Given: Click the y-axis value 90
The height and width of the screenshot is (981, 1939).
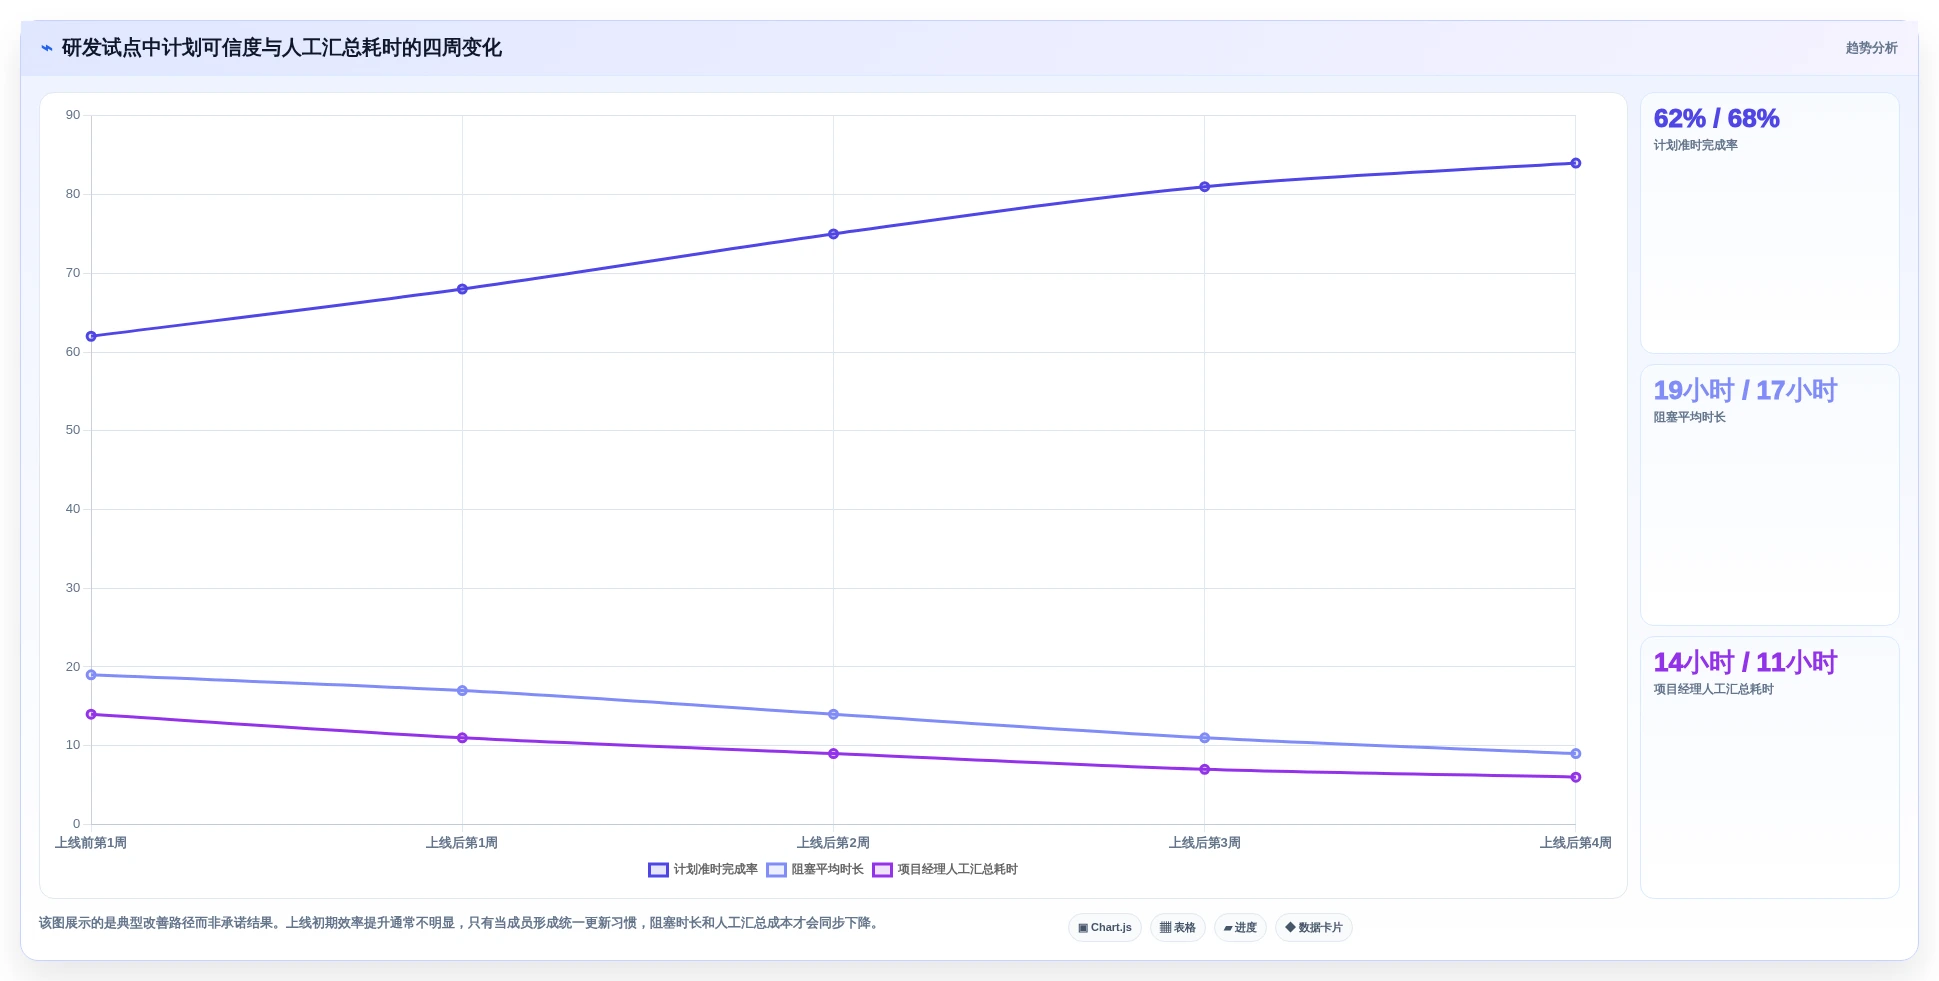Looking at the screenshot, I should [73, 115].
